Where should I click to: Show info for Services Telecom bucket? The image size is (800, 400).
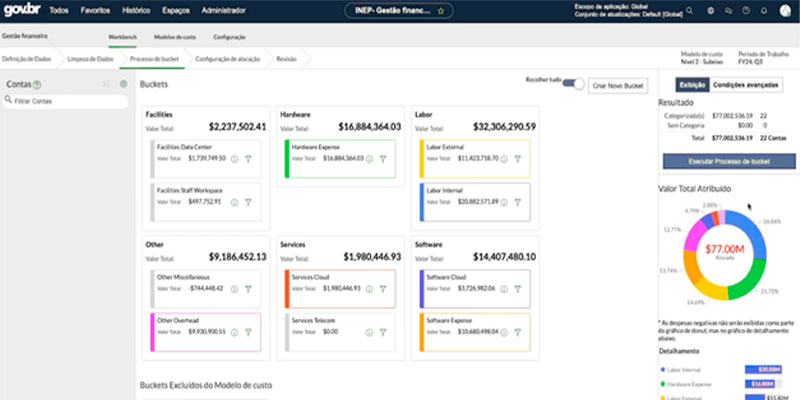369,333
